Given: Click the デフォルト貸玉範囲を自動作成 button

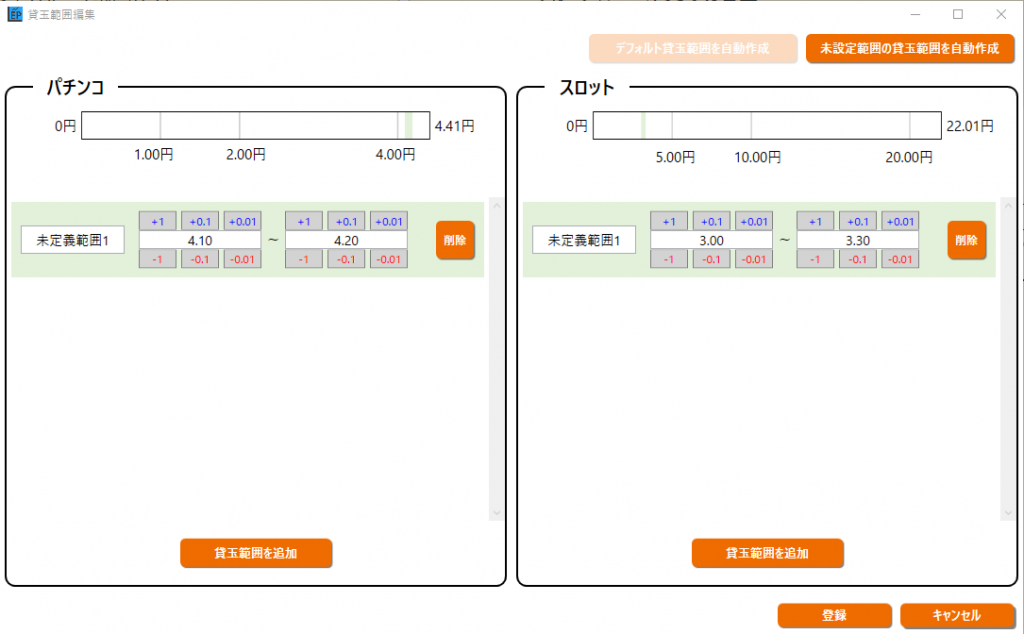Looking at the screenshot, I should (x=693, y=48).
